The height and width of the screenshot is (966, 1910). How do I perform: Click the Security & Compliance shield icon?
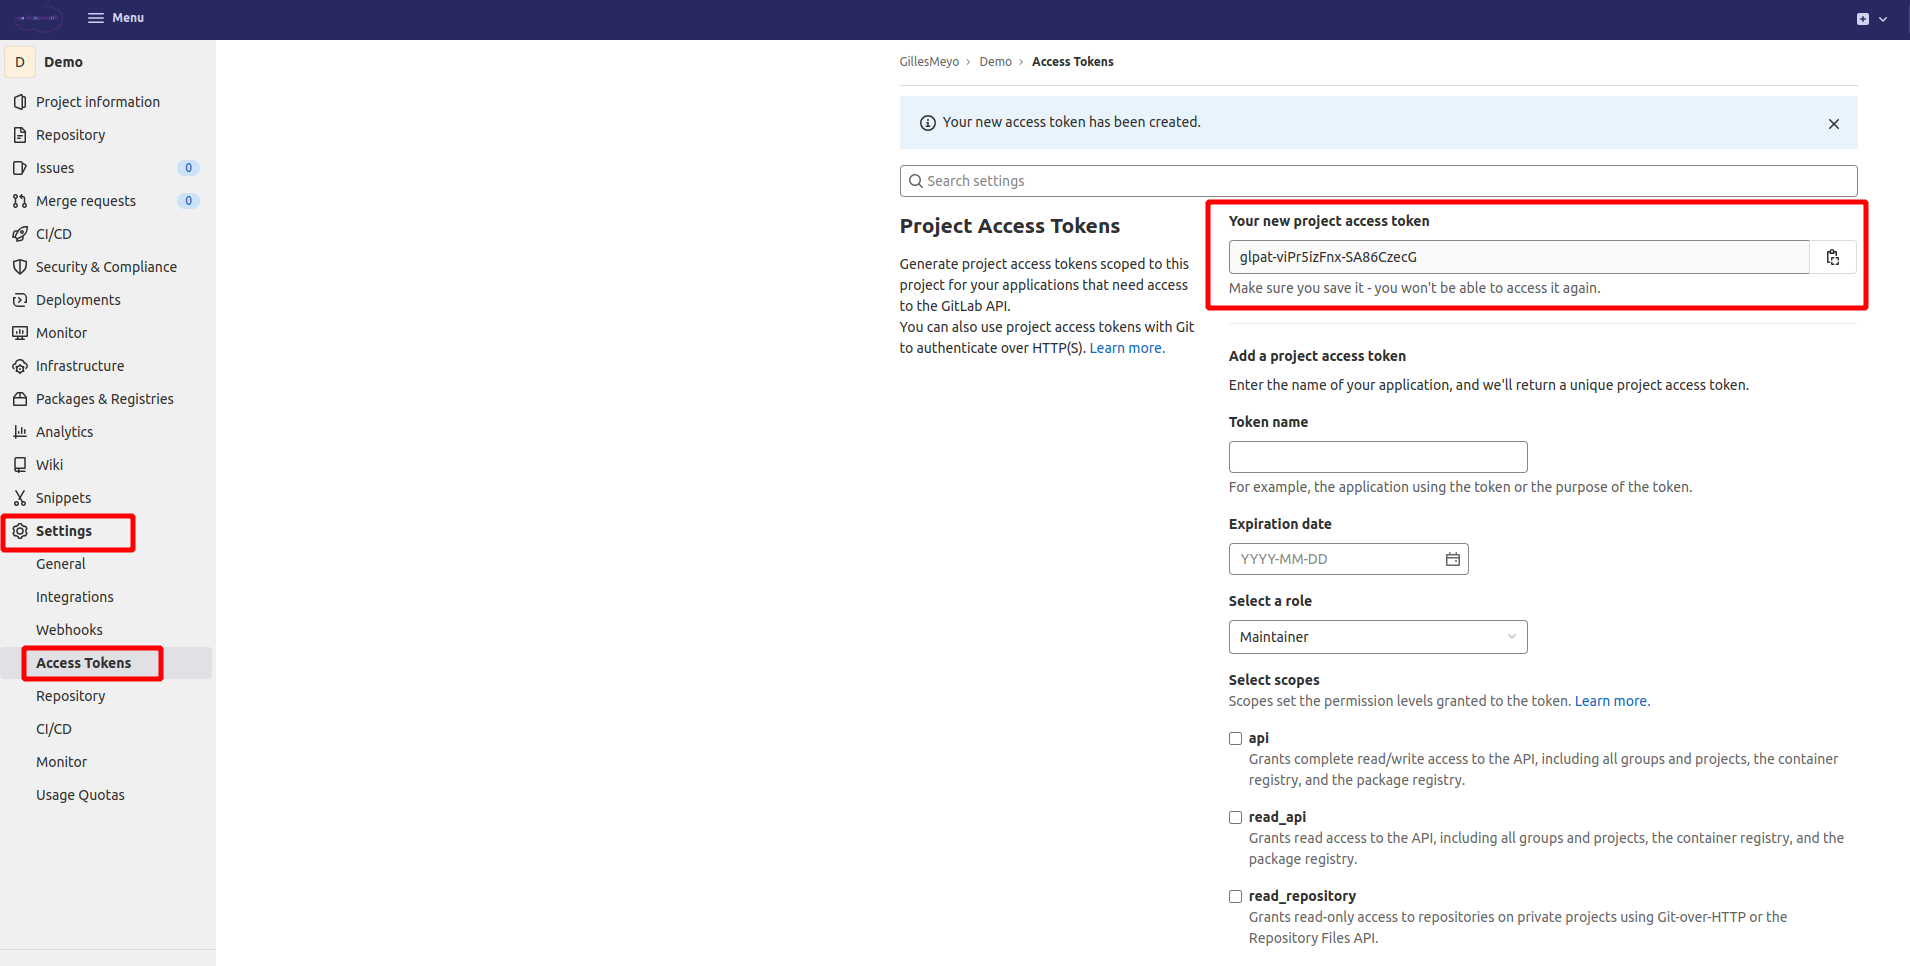[20, 267]
